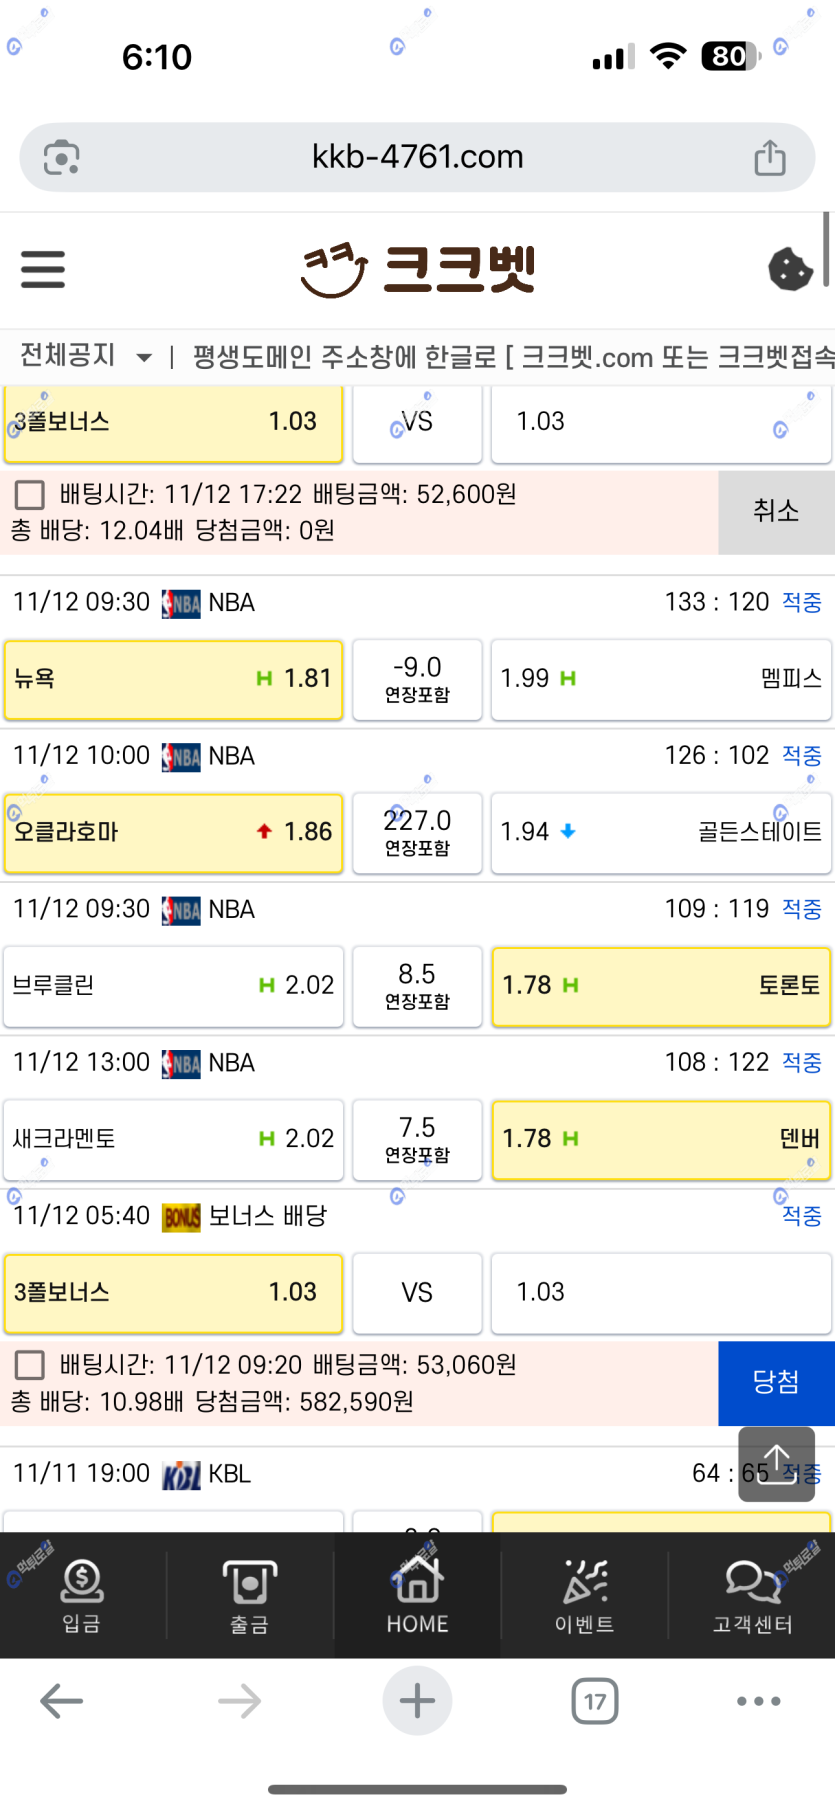Check the 52,600원 bet slip checkbox

(30, 495)
